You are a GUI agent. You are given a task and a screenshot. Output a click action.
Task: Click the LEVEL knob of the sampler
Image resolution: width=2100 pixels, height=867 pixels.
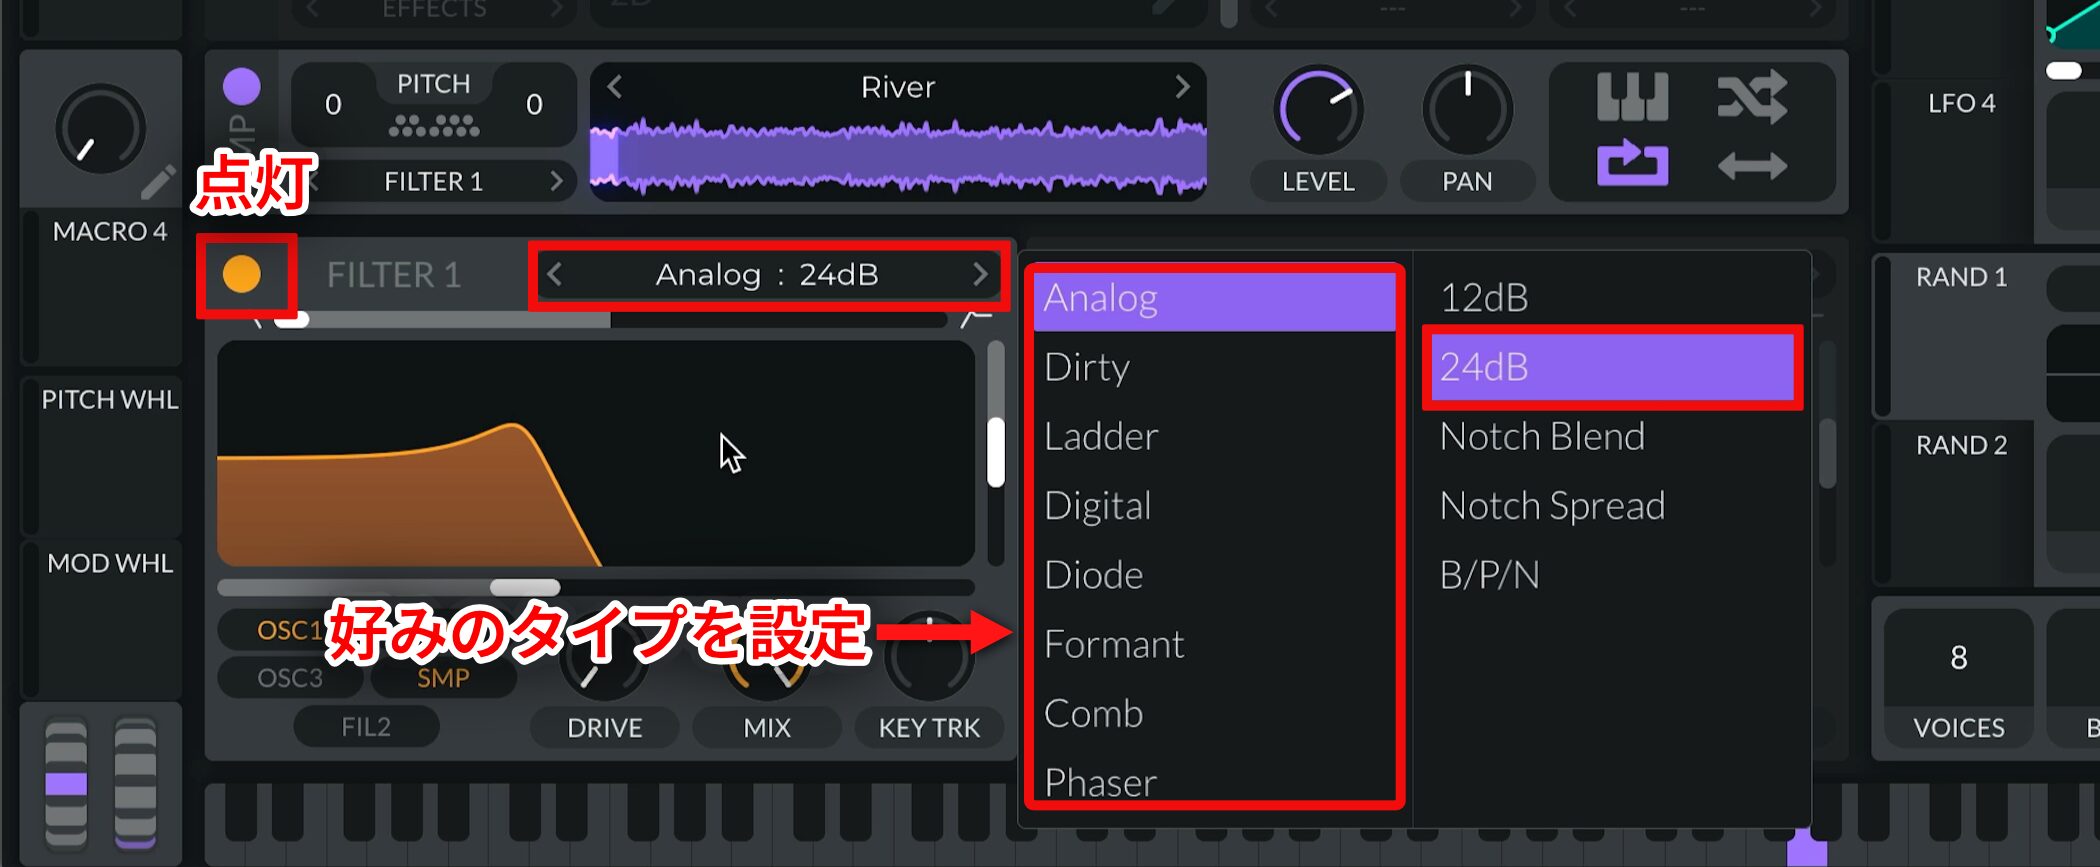(x=1318, y=109)
